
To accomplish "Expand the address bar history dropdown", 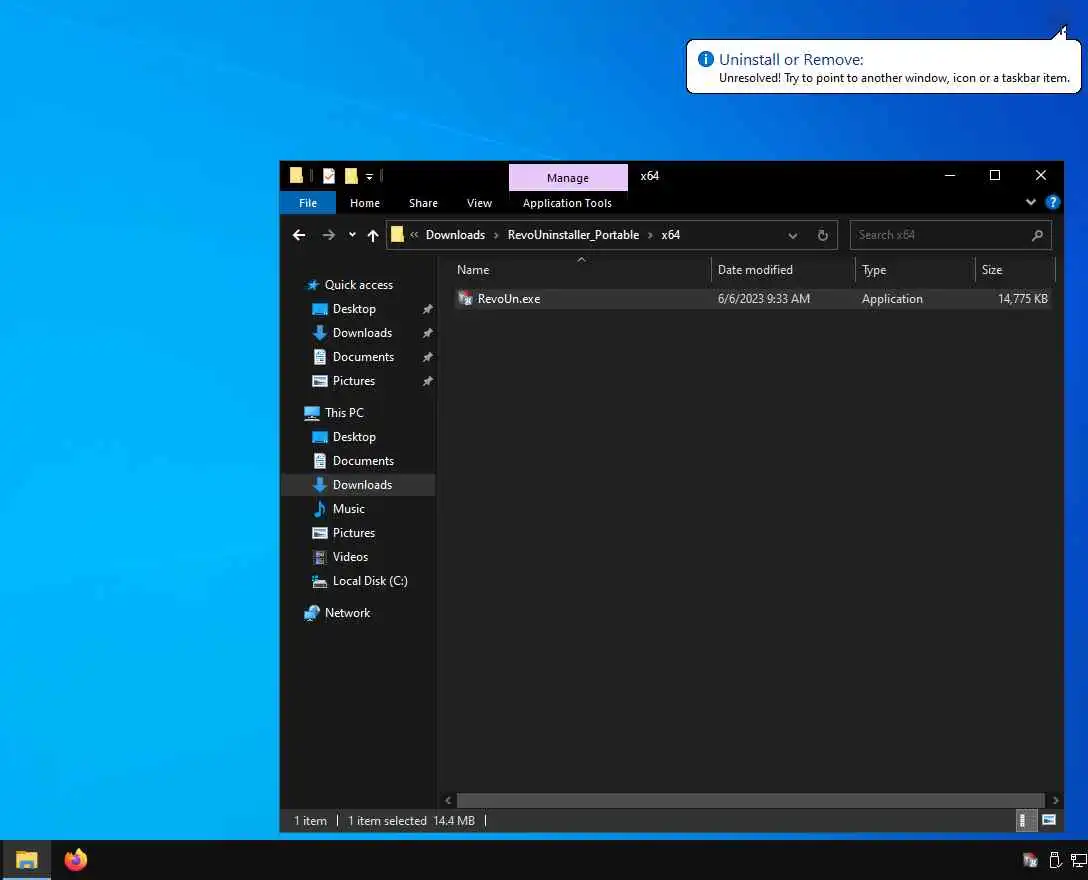I will [x=792, y=235].
